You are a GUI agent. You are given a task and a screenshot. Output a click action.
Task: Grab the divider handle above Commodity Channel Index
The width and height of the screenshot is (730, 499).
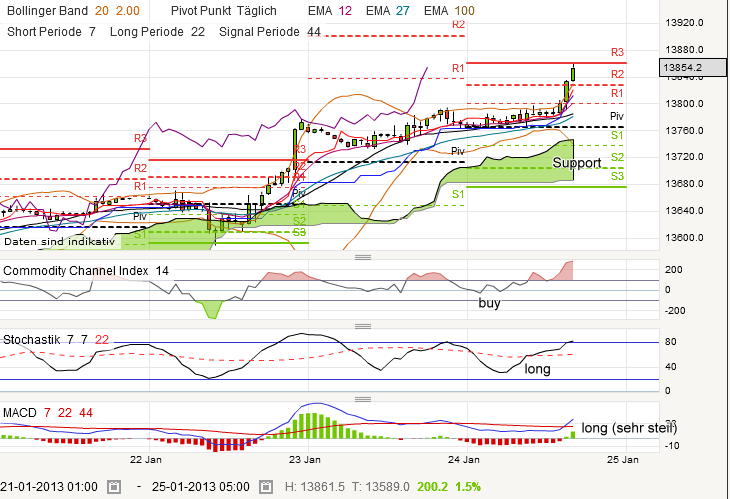coord(363,257)
